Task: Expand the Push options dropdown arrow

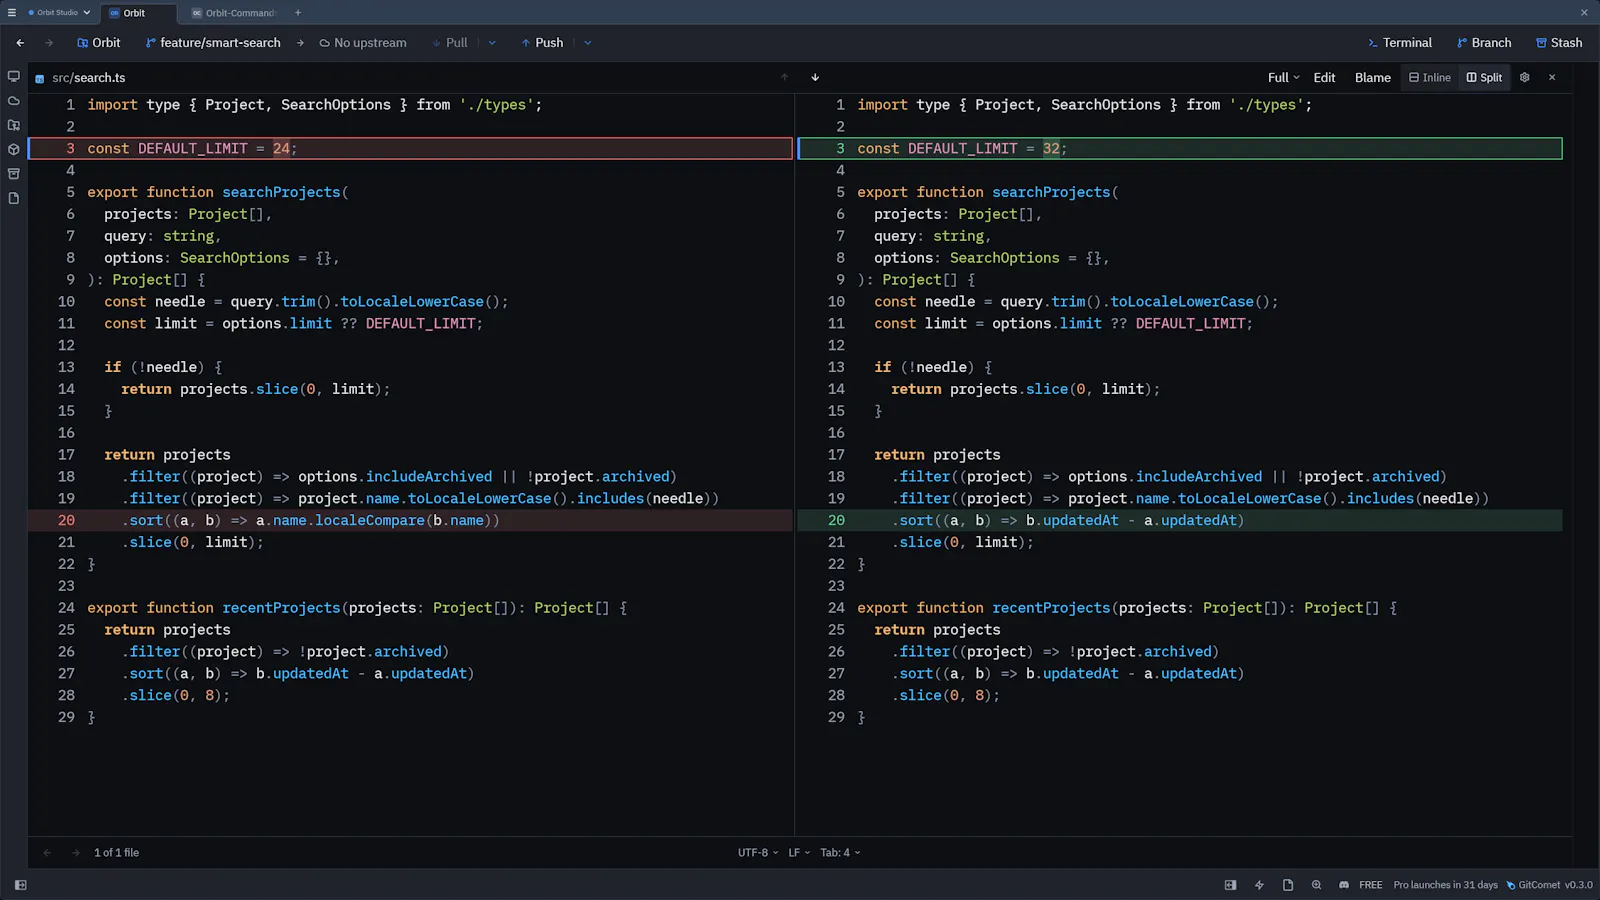Action: (588, 43)
